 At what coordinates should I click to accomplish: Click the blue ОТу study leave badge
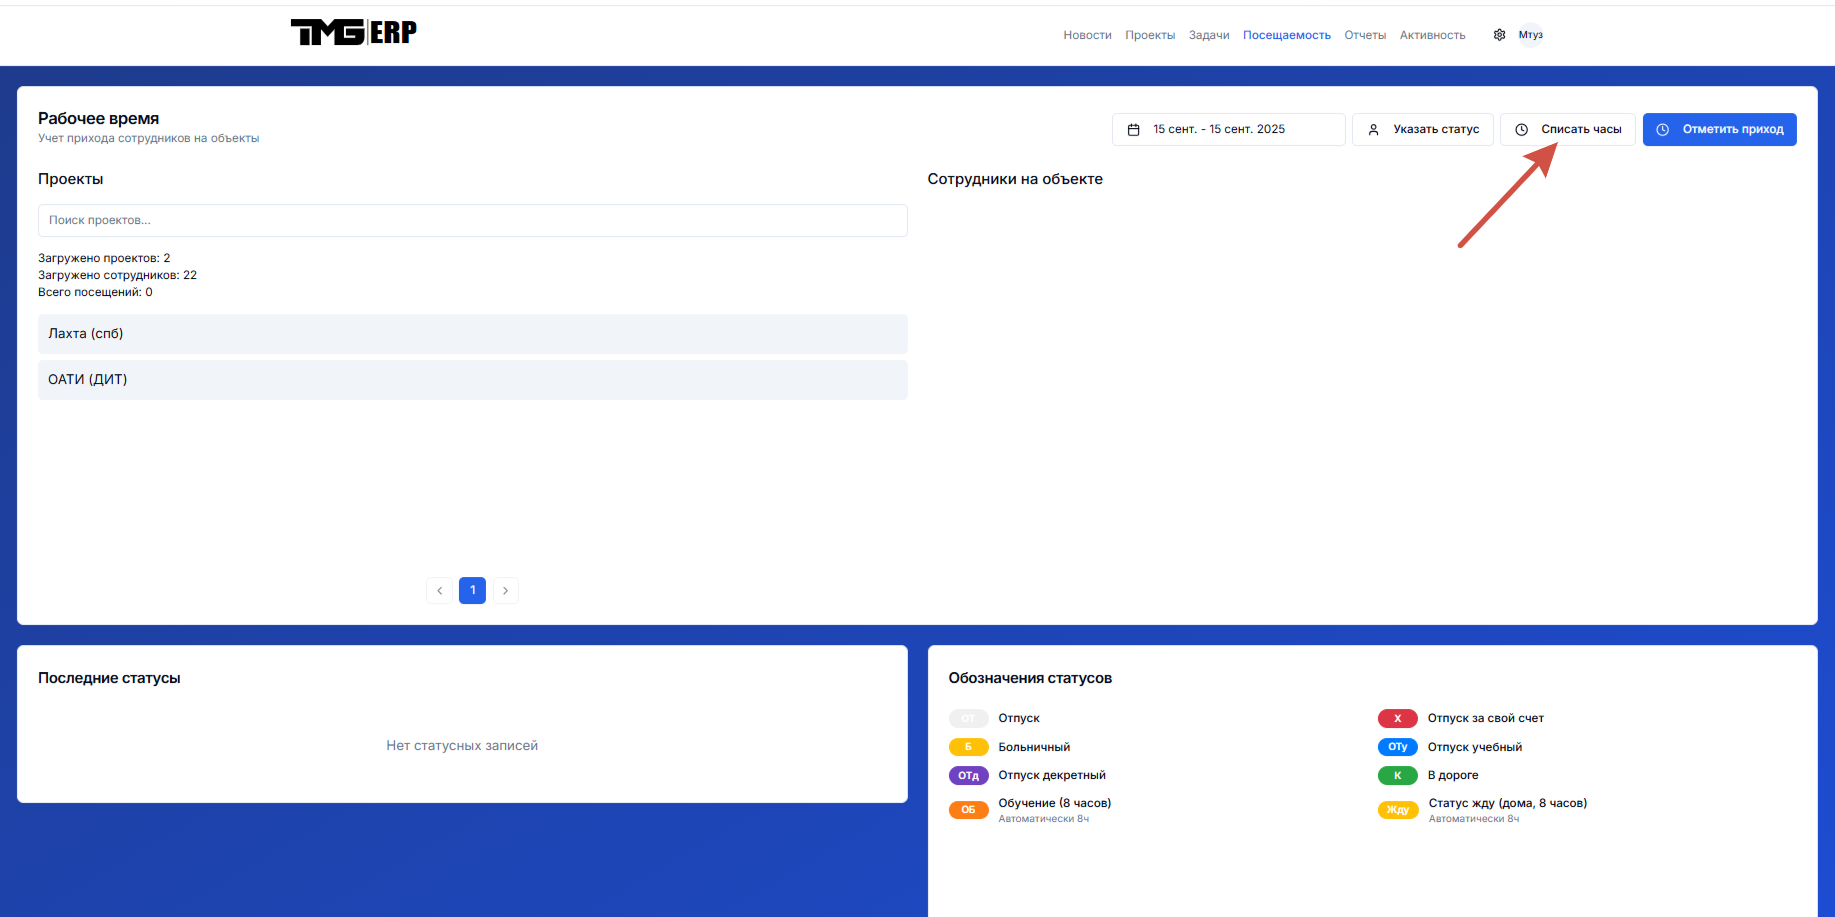click(x=1397, y=747)
